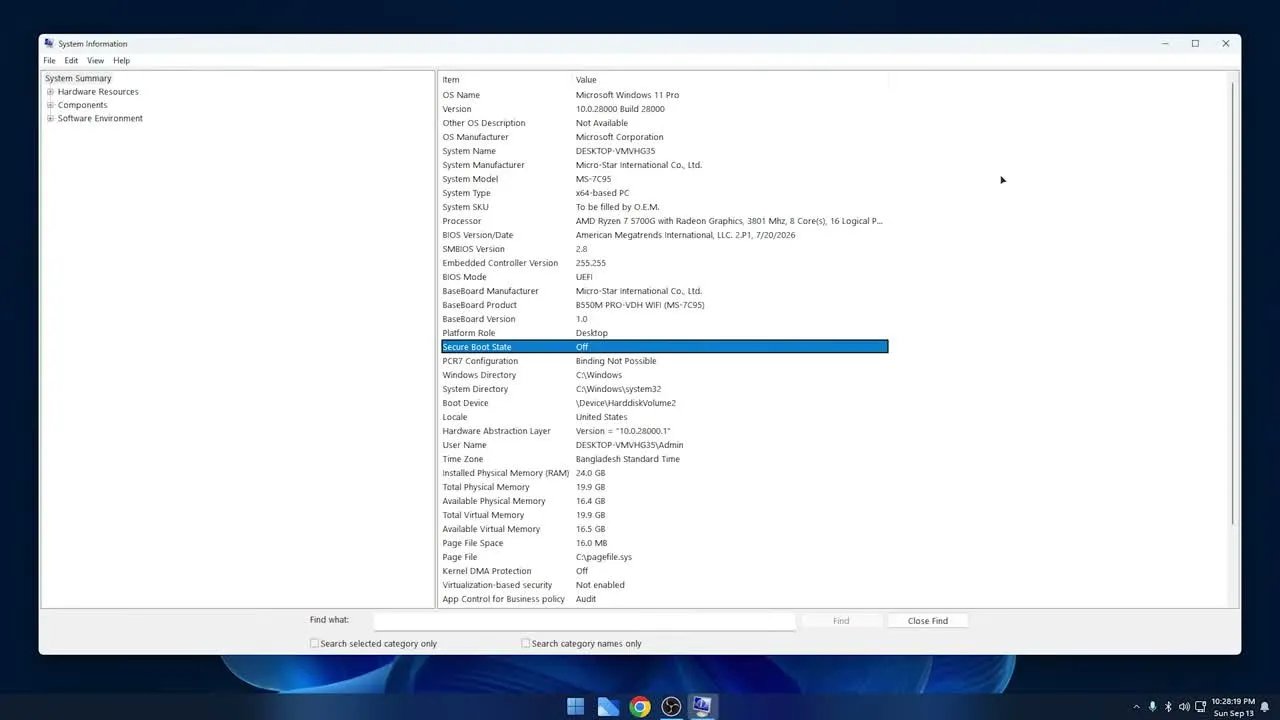Click the microphone tray icon
This screenshot has width=1280, height=720.
pyautogui.click(x=1152, y=707)
